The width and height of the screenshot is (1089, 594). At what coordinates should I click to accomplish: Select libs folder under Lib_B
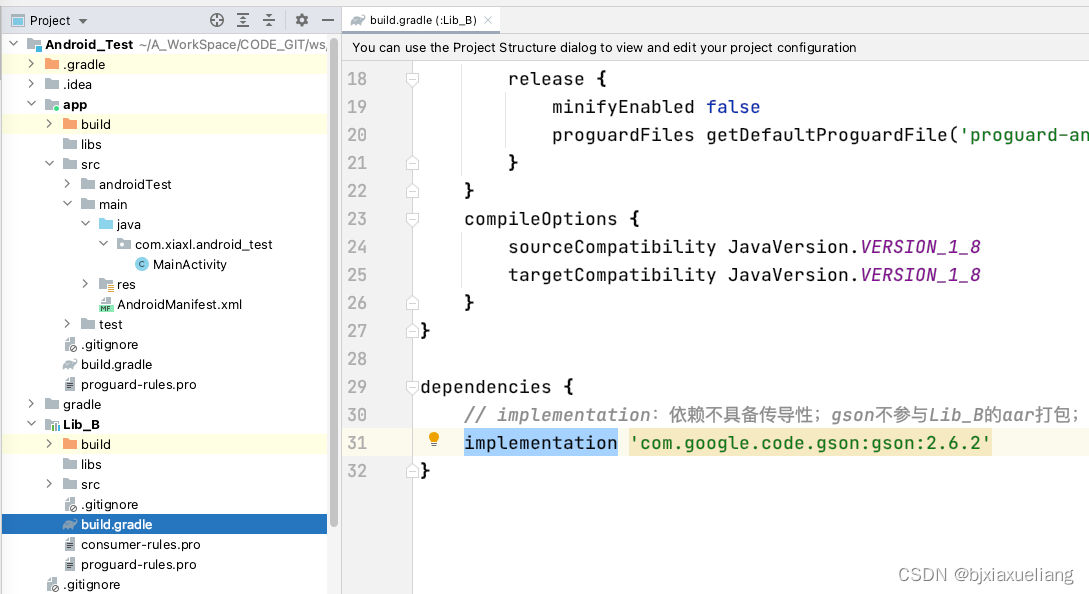[x=91, y=464]
